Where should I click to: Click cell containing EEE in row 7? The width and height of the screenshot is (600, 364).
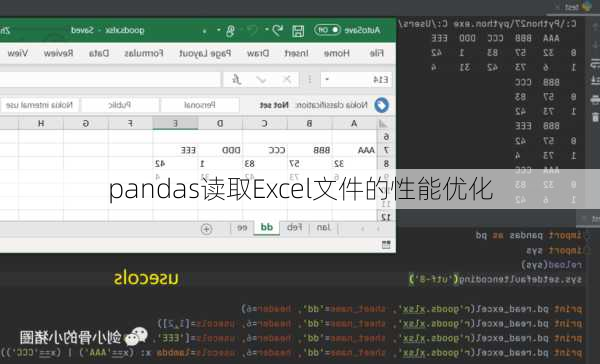tap(175, 150)
